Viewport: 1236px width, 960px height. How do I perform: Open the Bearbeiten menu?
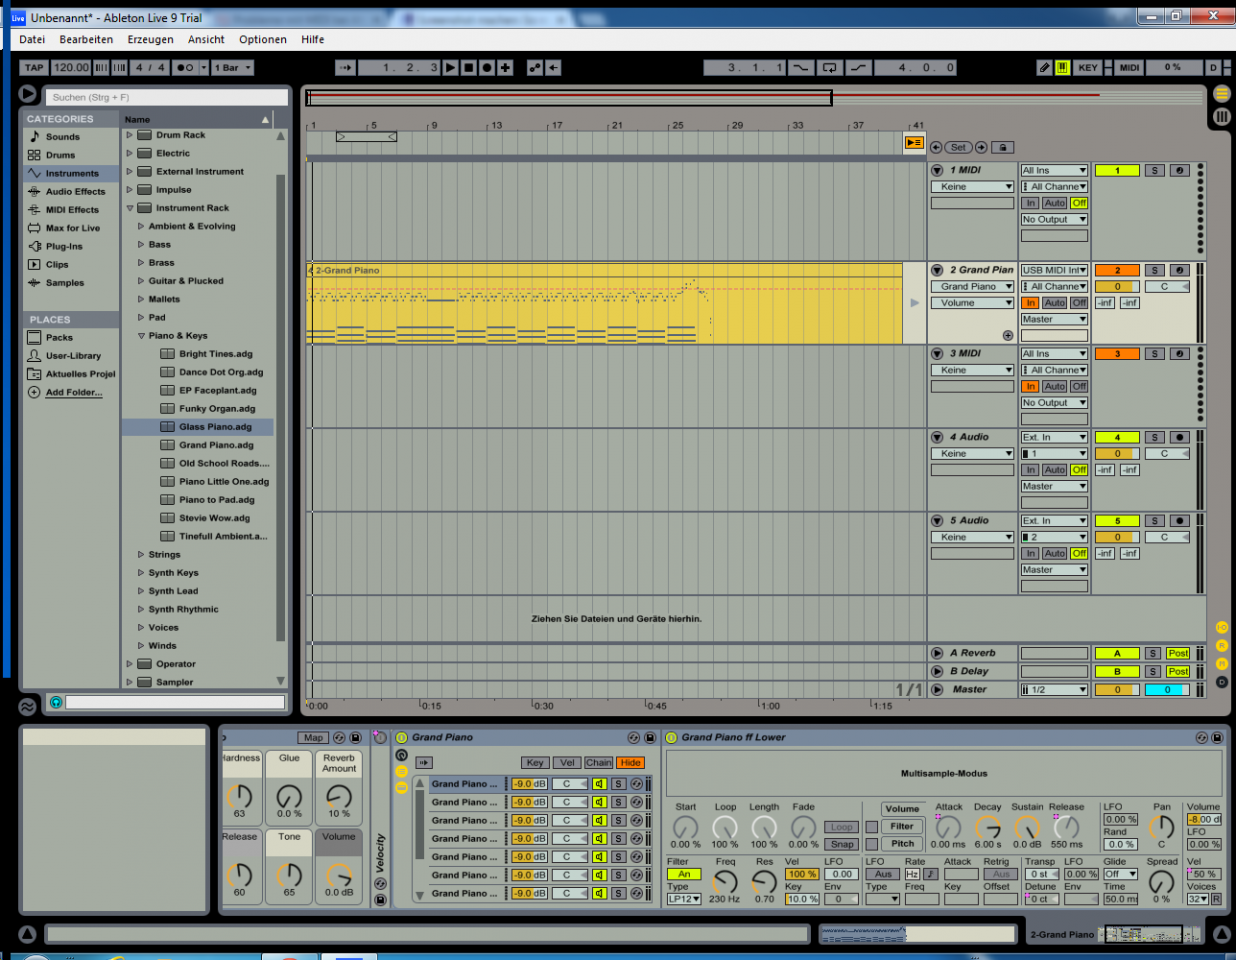tap(86, 40)
